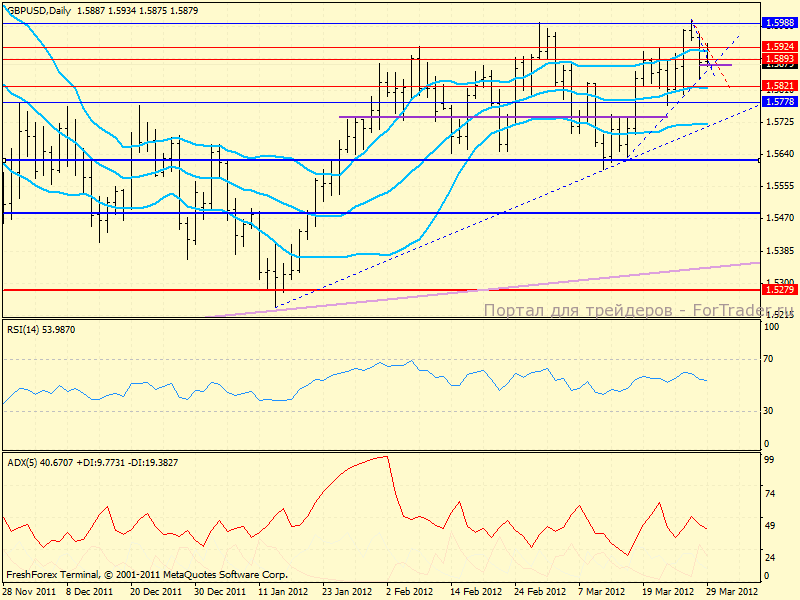Click the red 1.5893 price tag
Image resolution: width=800 pixels, height=600 pixels.
click(x=778, y=59)
